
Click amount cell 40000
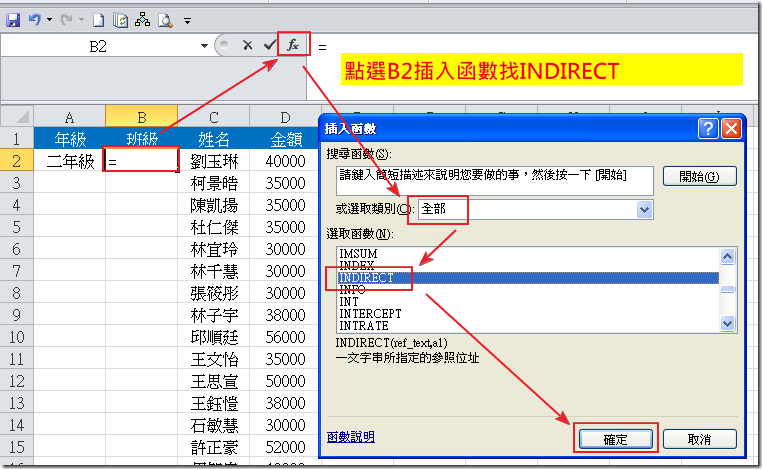(285, 161)
